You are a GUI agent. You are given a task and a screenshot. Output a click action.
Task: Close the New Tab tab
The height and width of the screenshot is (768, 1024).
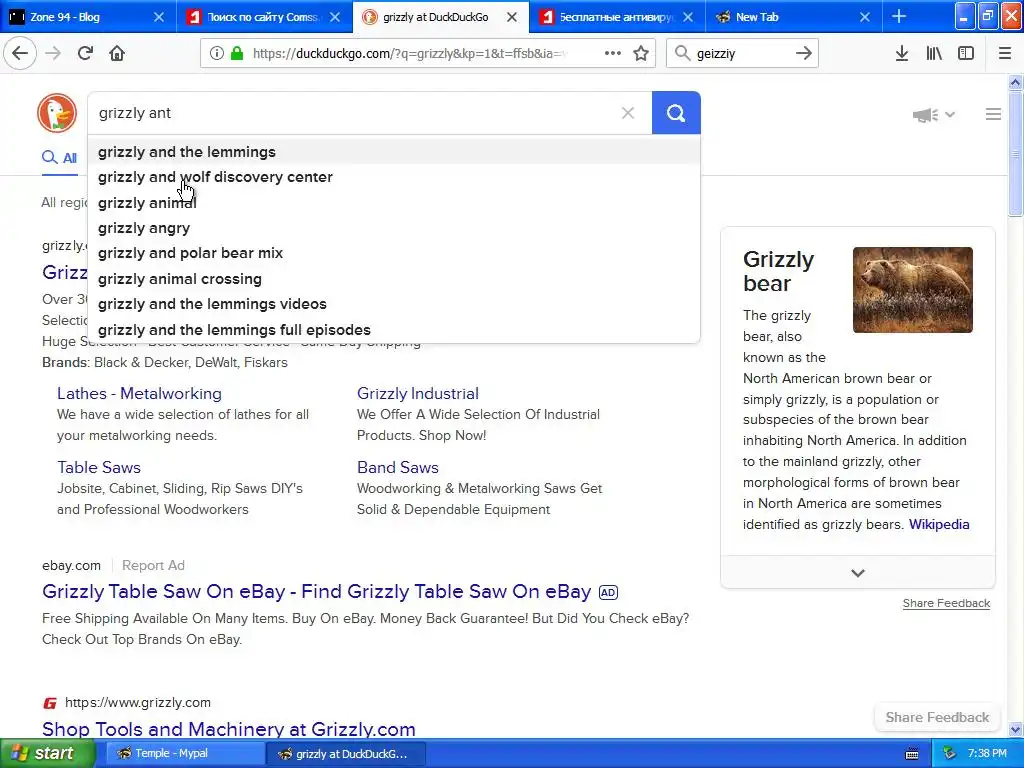(x=865, y=17)
